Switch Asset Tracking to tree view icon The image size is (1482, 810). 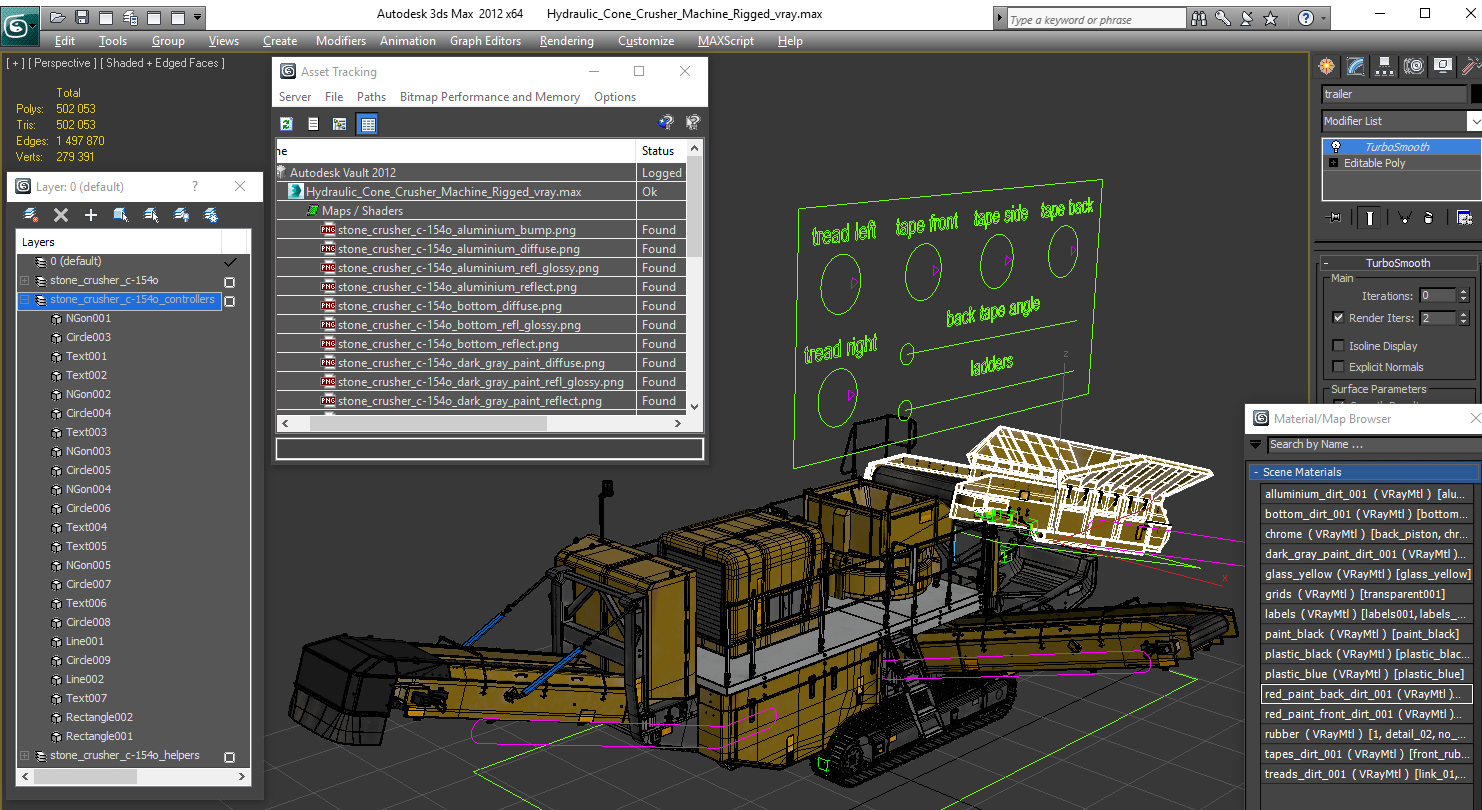(340, 124)
